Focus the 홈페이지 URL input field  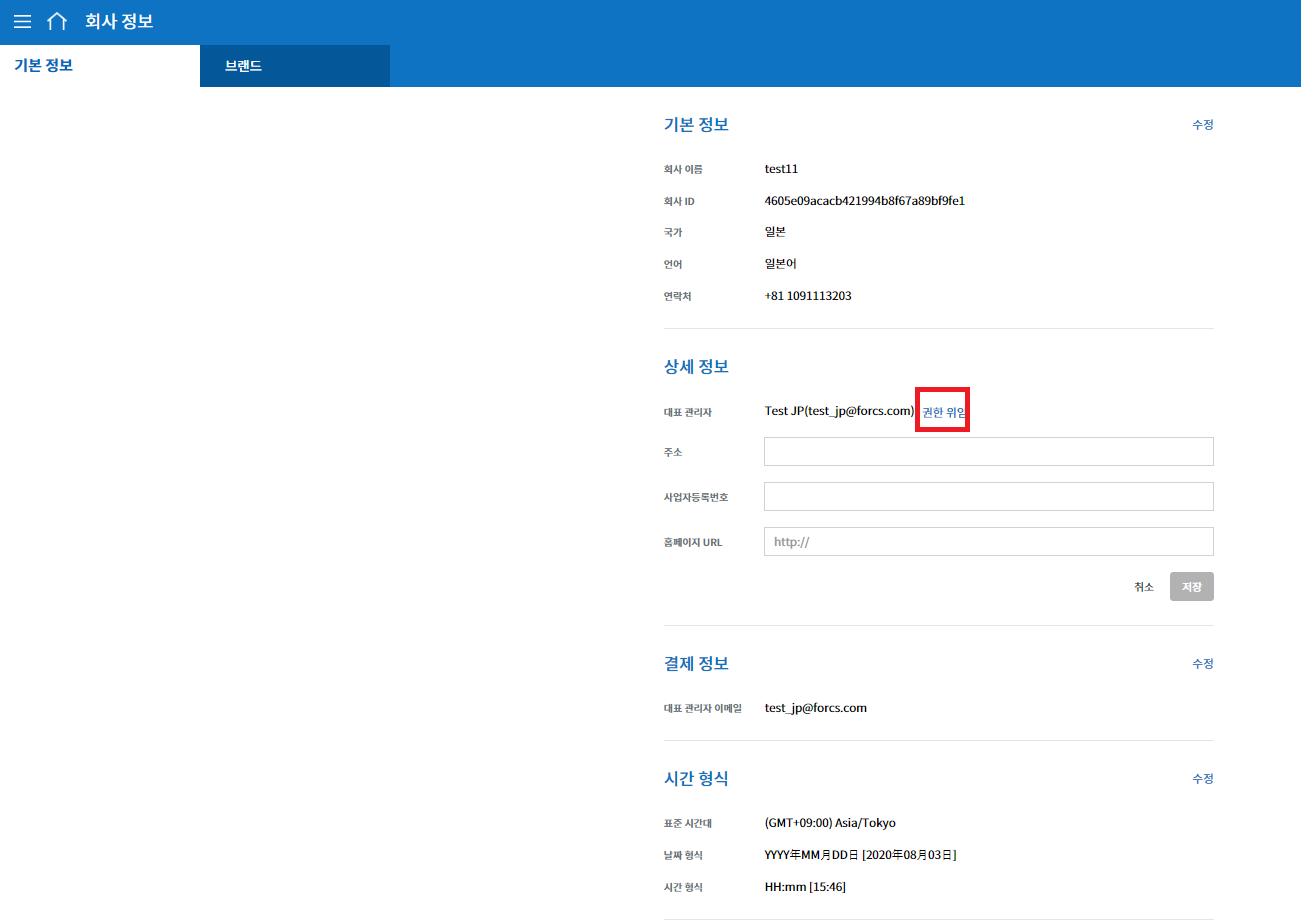(989, 541)
